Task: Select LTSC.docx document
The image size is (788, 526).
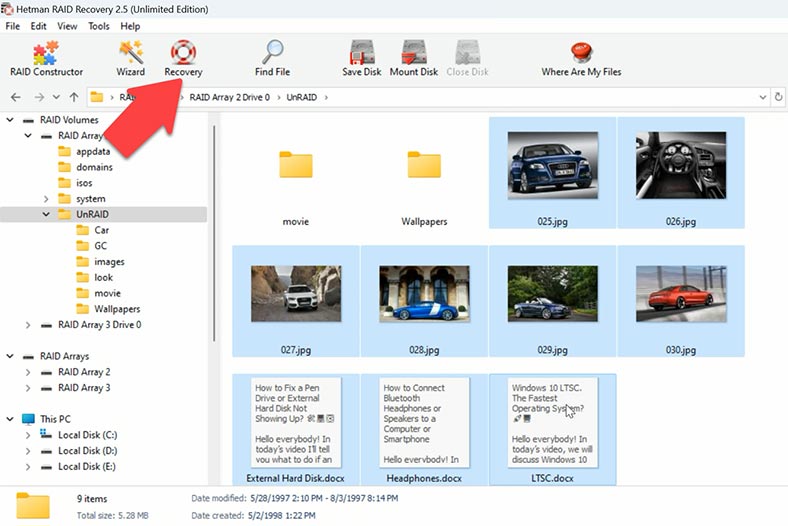Action: (552, 430)
